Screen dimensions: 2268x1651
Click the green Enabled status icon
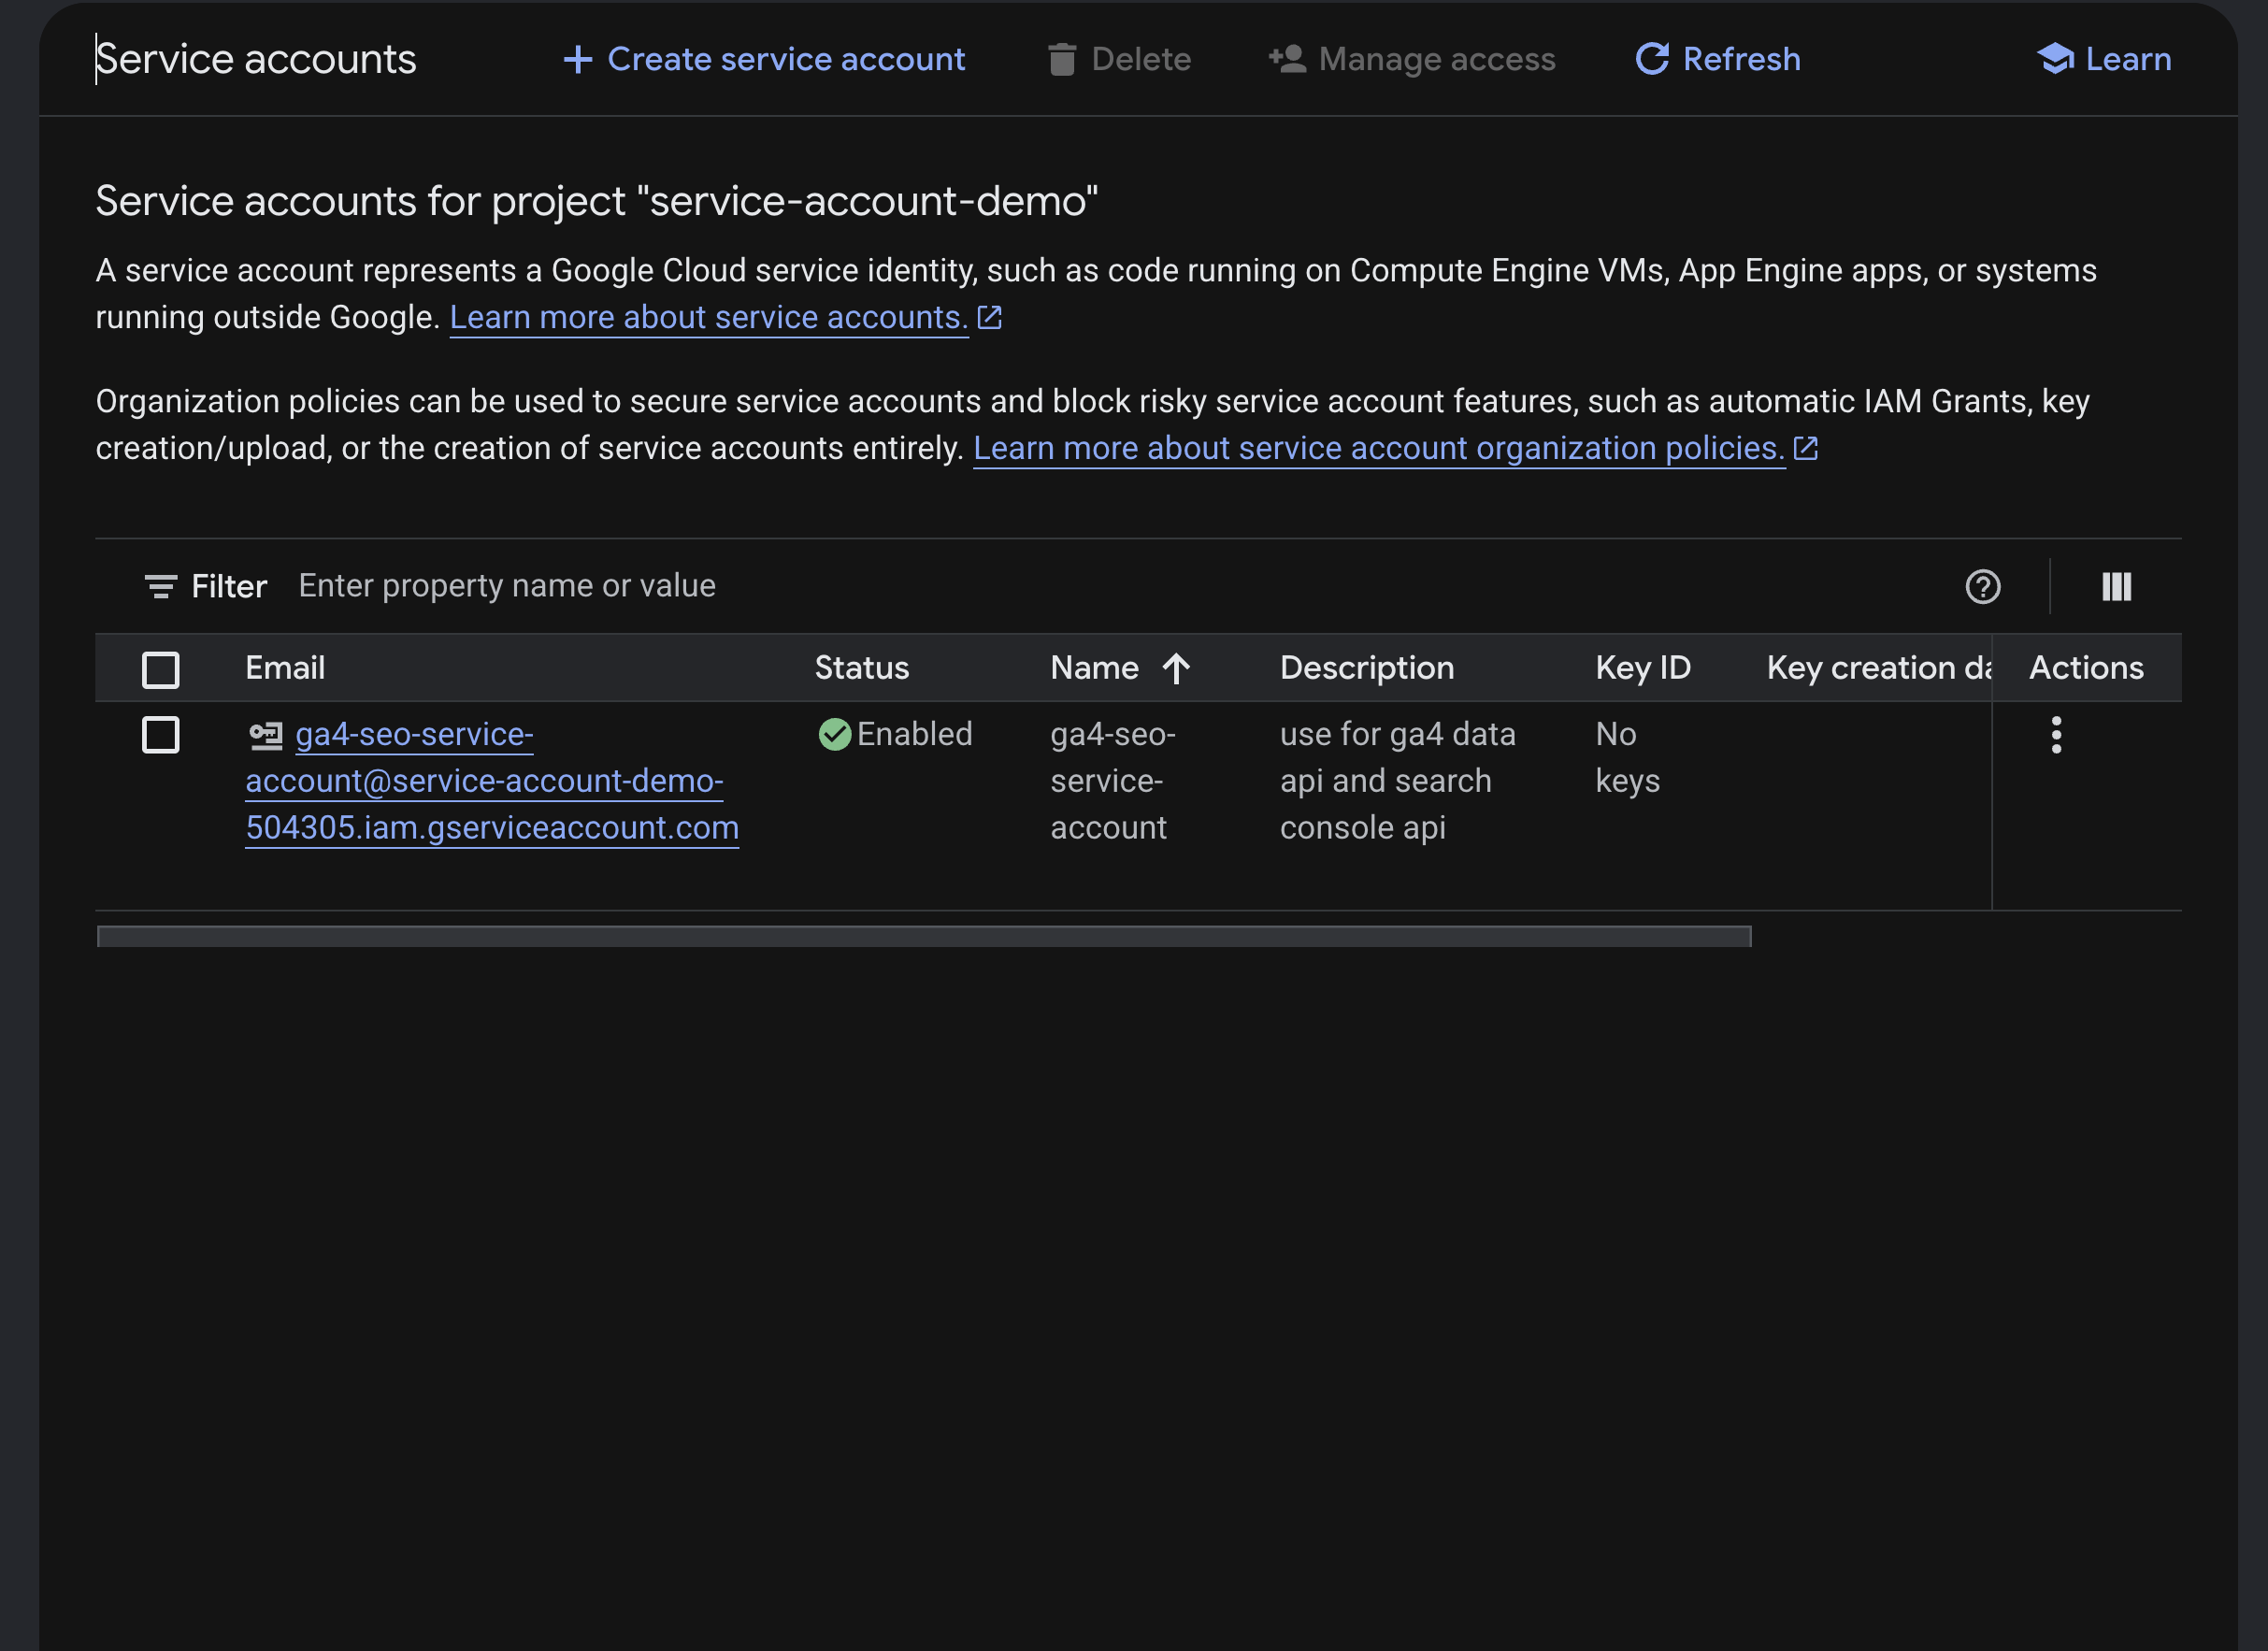click(x=834, y=735)
